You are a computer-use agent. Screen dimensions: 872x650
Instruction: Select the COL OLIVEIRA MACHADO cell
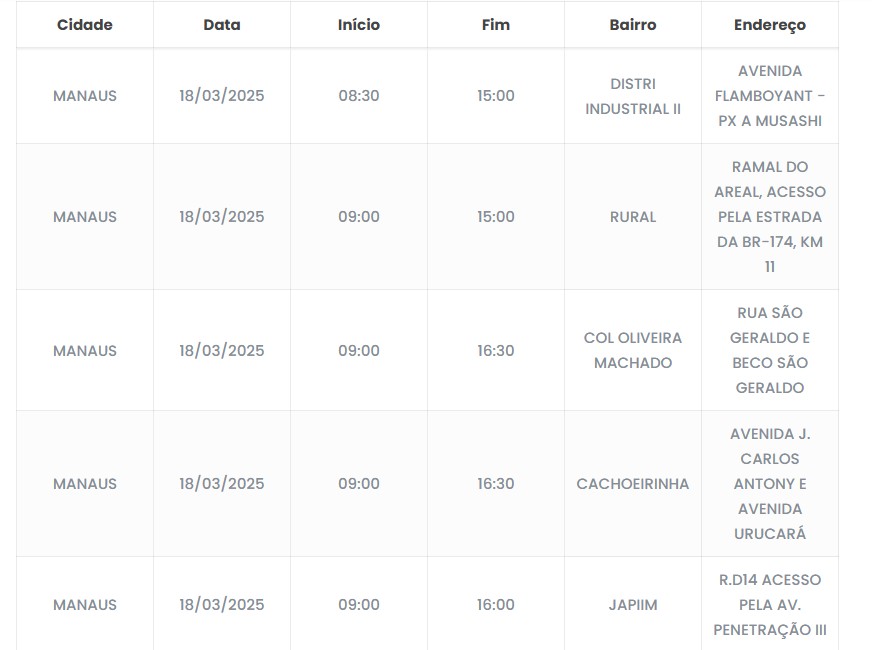click(x=633, y=351)
